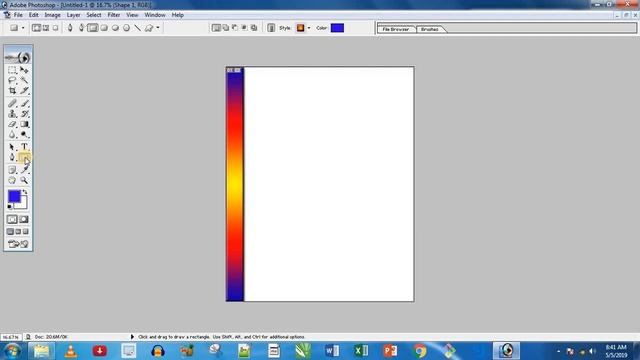Open the Image menu
The height and width of the screenshot is (360, 640).
click(x=52, y=15)
